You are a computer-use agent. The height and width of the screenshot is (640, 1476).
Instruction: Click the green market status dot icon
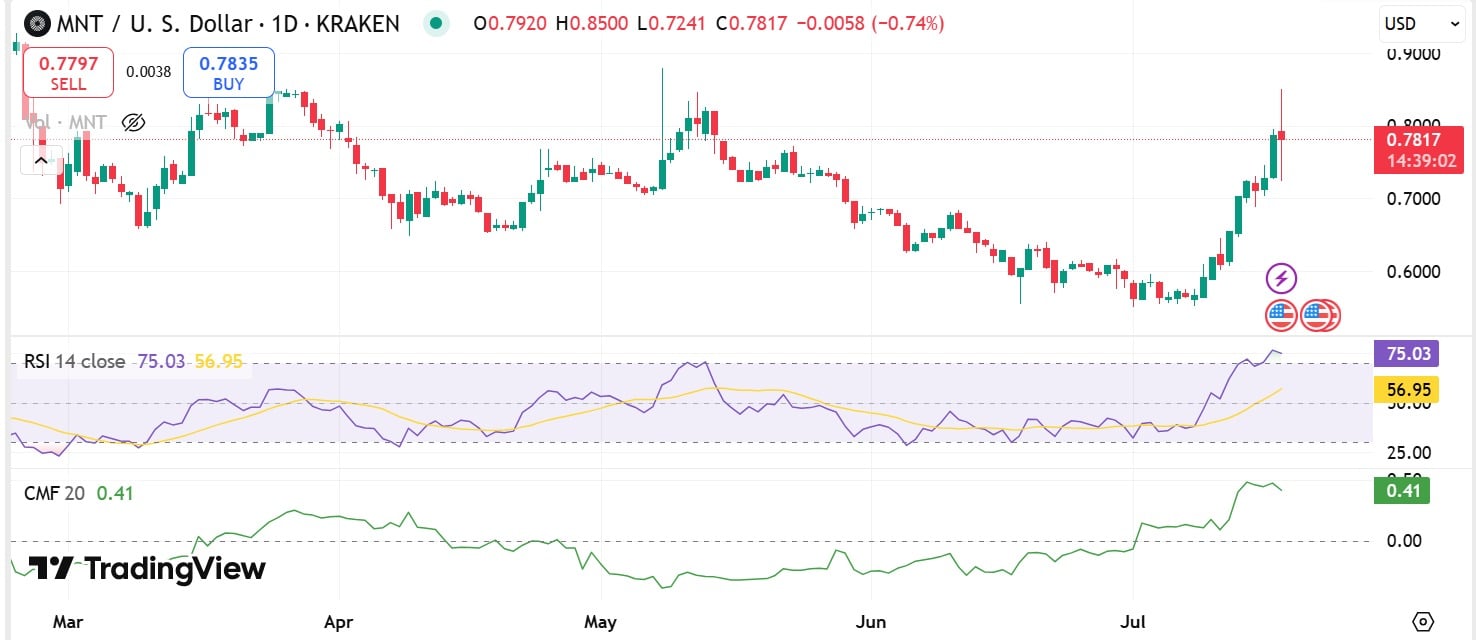[x=436, y=22]
